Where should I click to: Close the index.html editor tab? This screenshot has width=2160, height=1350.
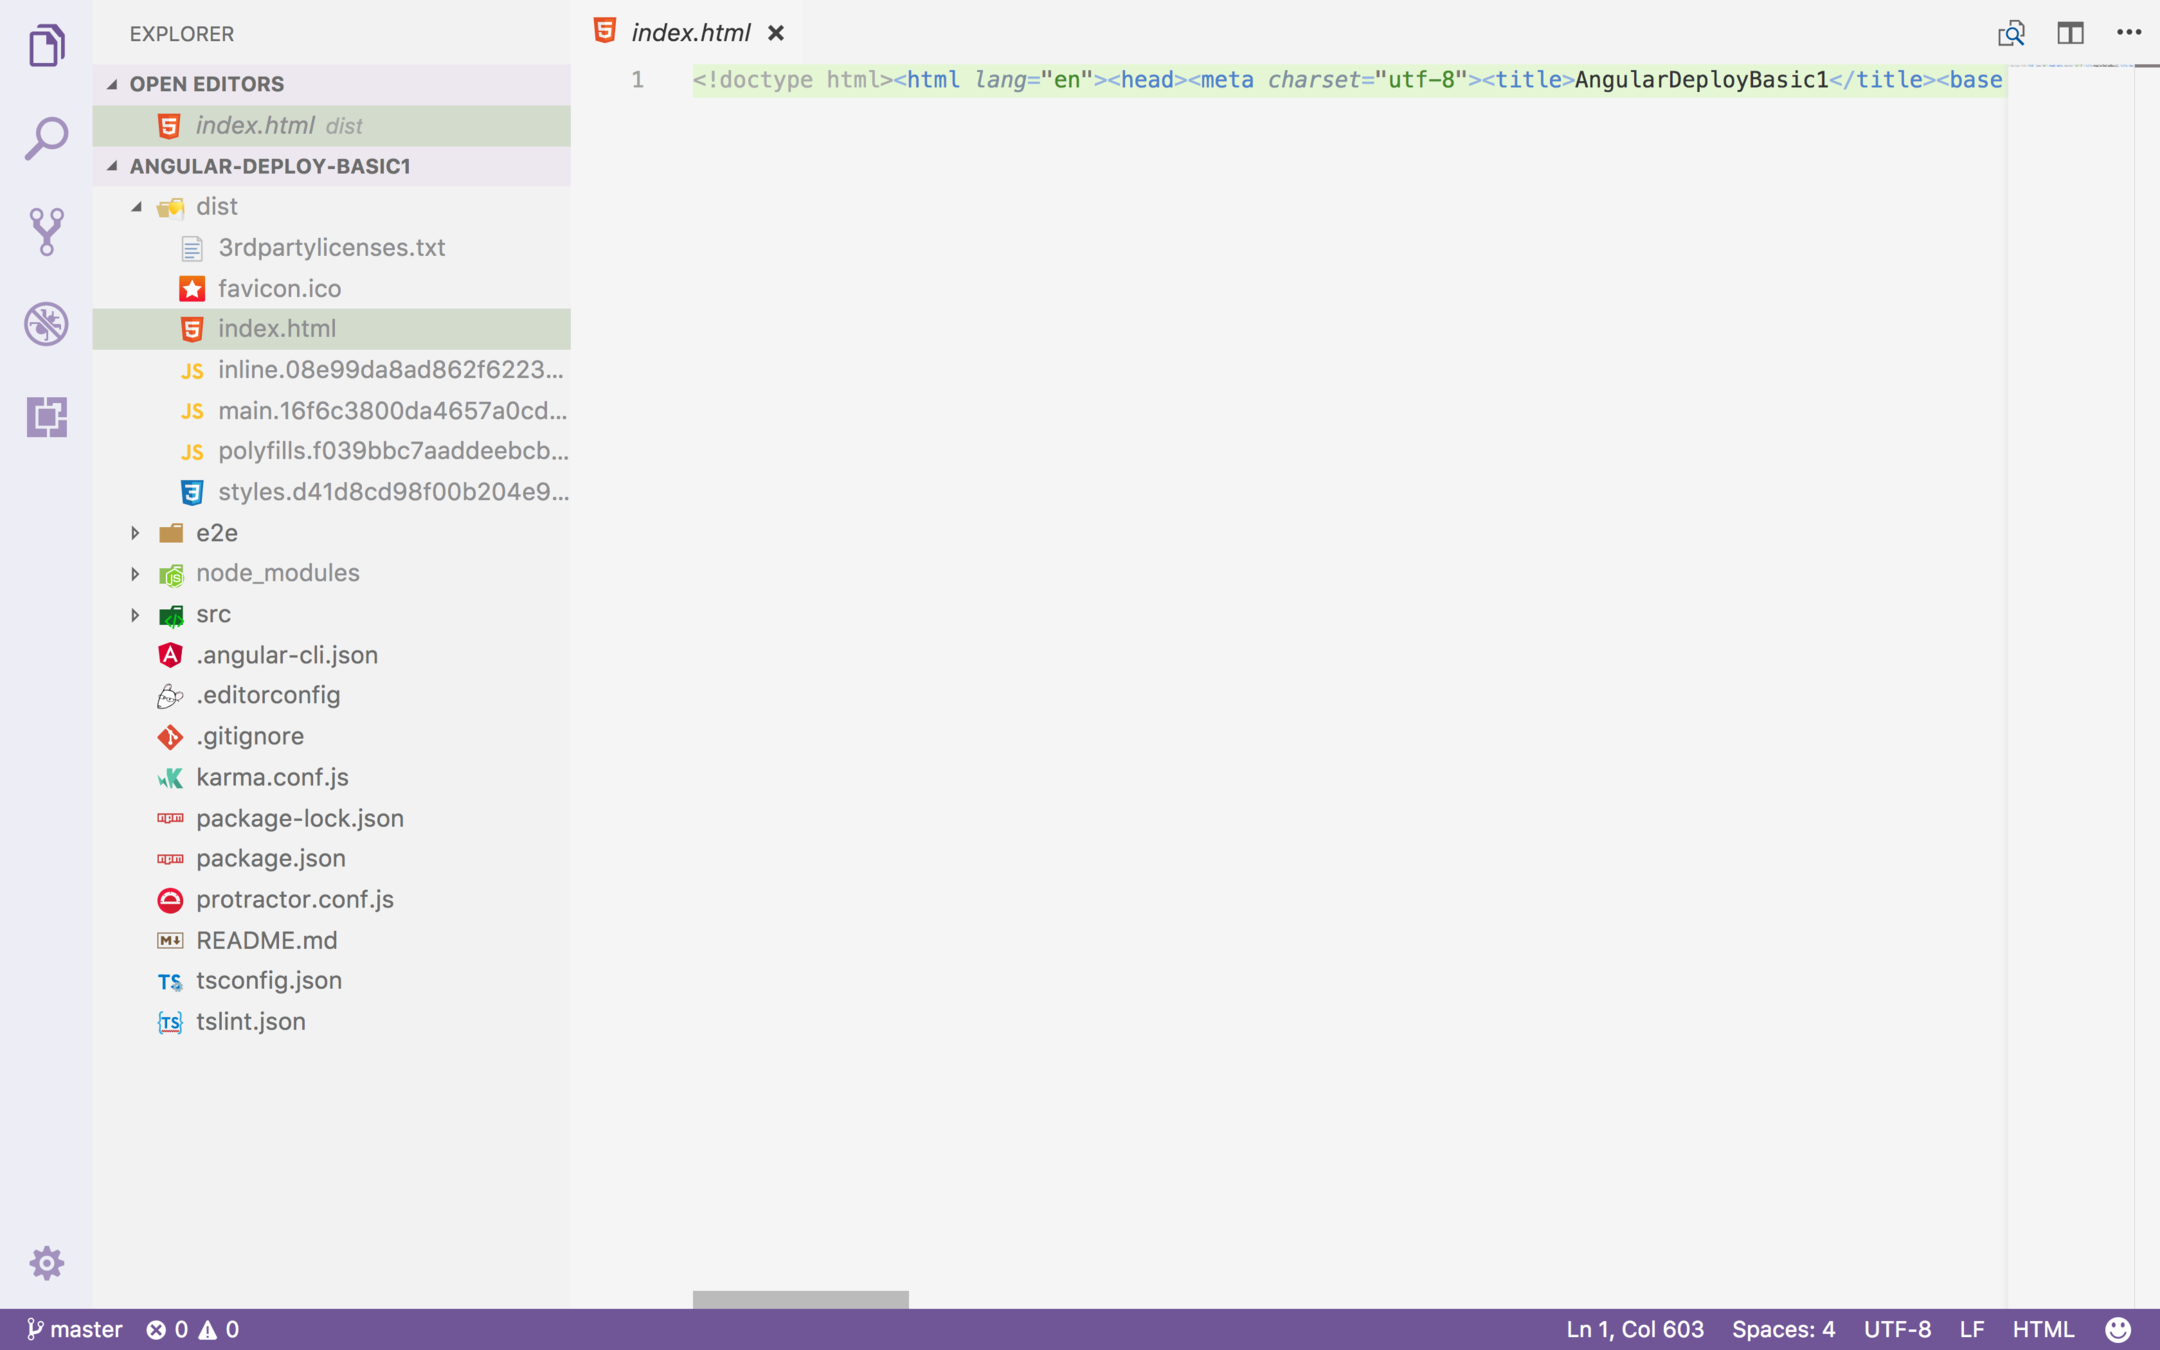click(x=776, y=33)
